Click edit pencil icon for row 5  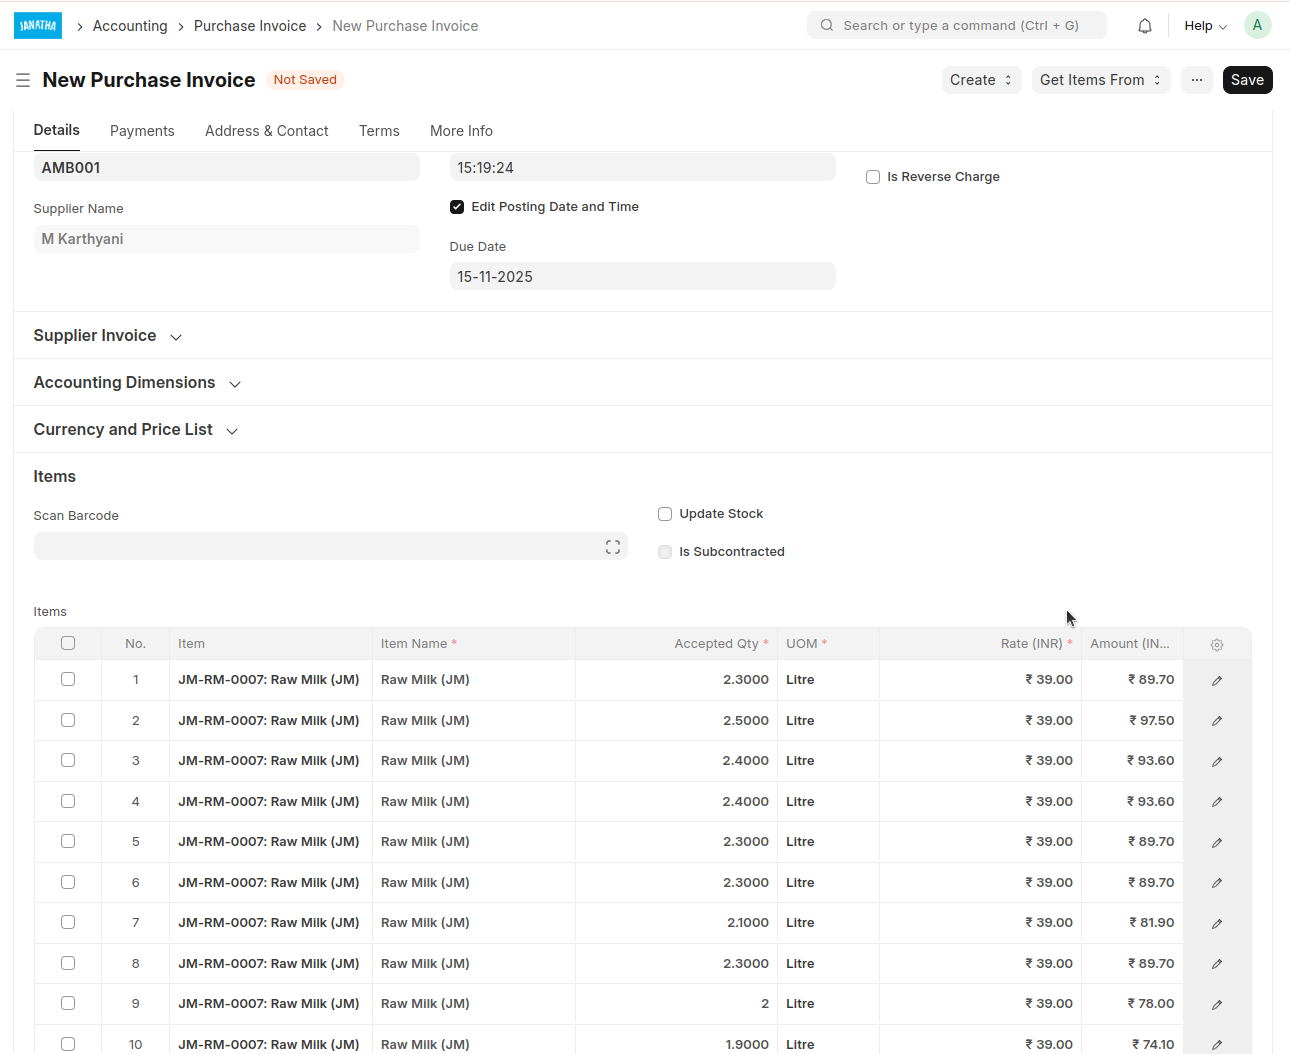pos(1217,843)
